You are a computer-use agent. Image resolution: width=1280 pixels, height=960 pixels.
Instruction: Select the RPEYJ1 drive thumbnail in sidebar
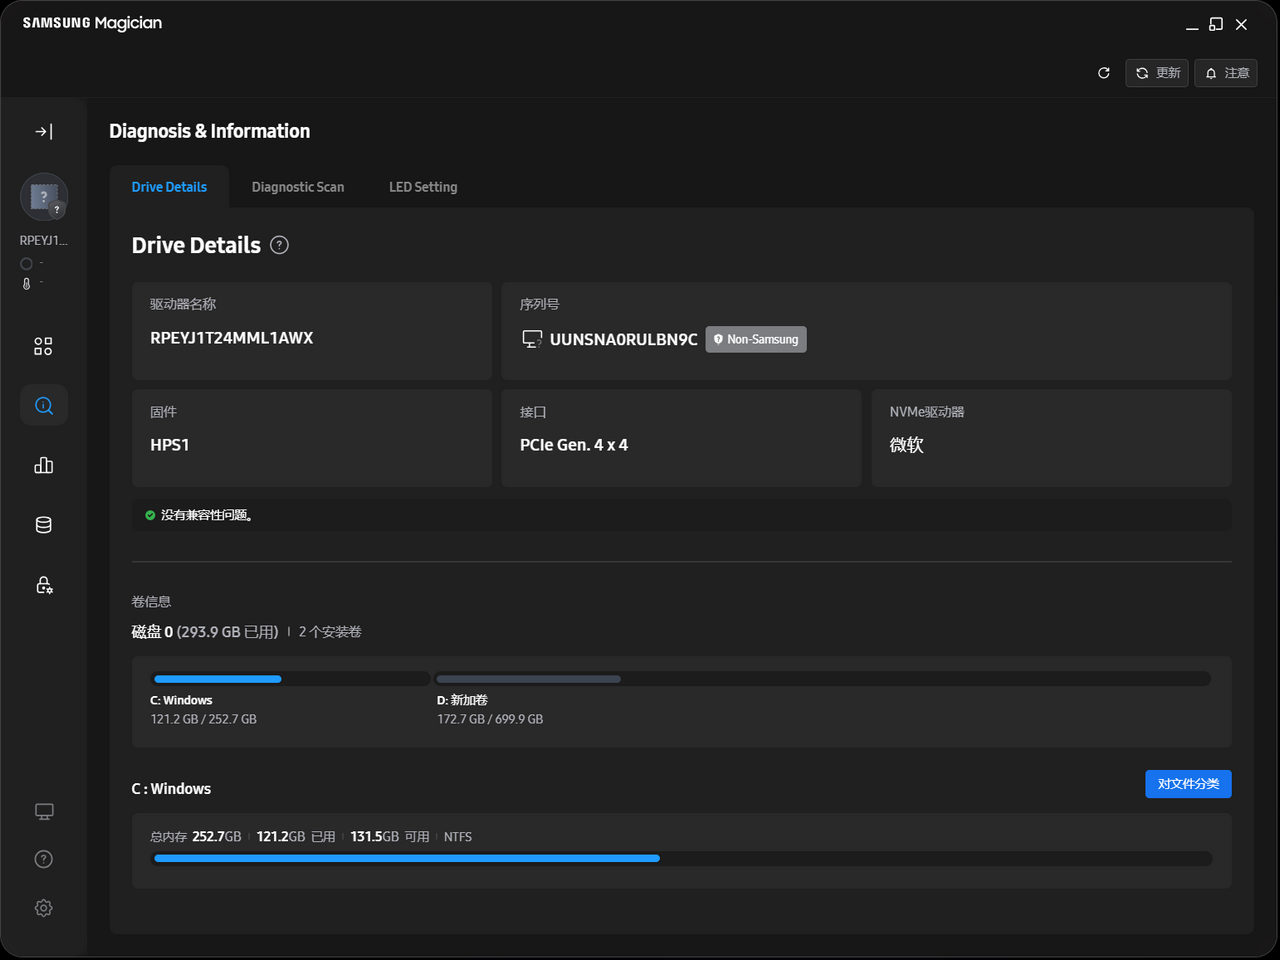coord(44,197)
